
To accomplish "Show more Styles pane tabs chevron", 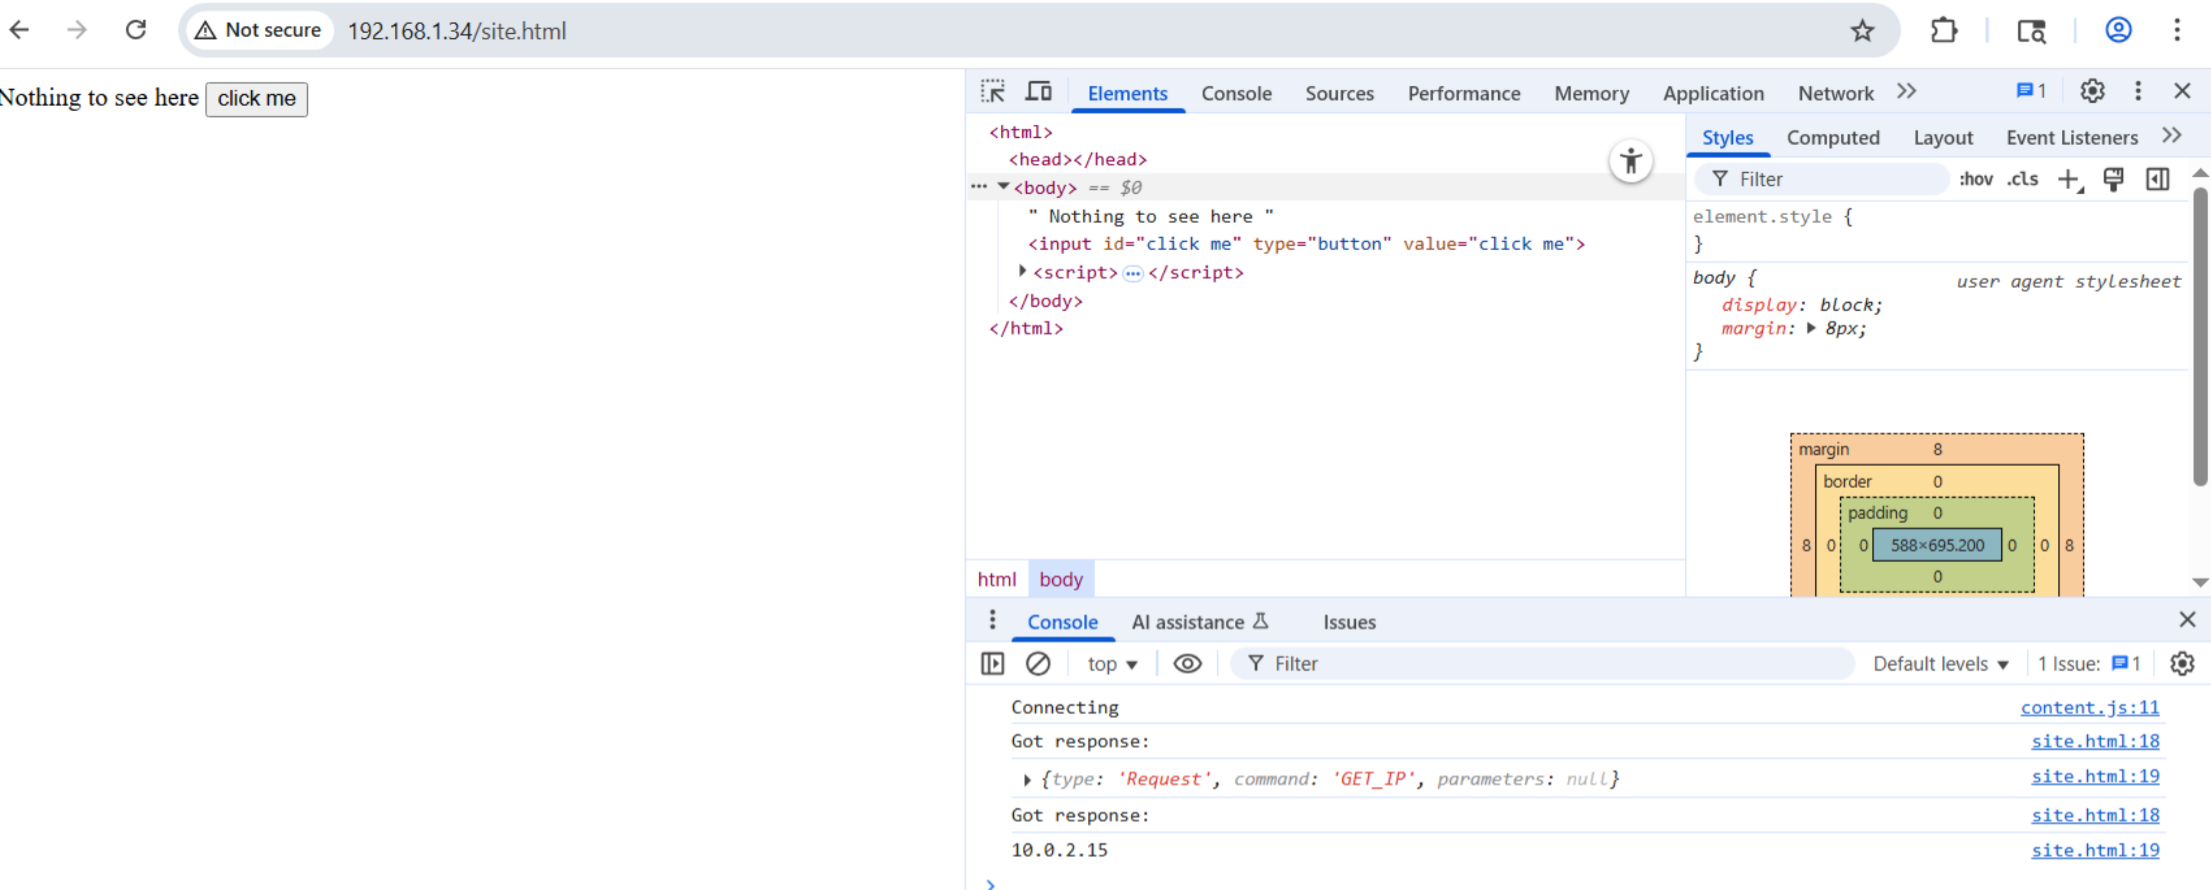I will click(2171, 136).
